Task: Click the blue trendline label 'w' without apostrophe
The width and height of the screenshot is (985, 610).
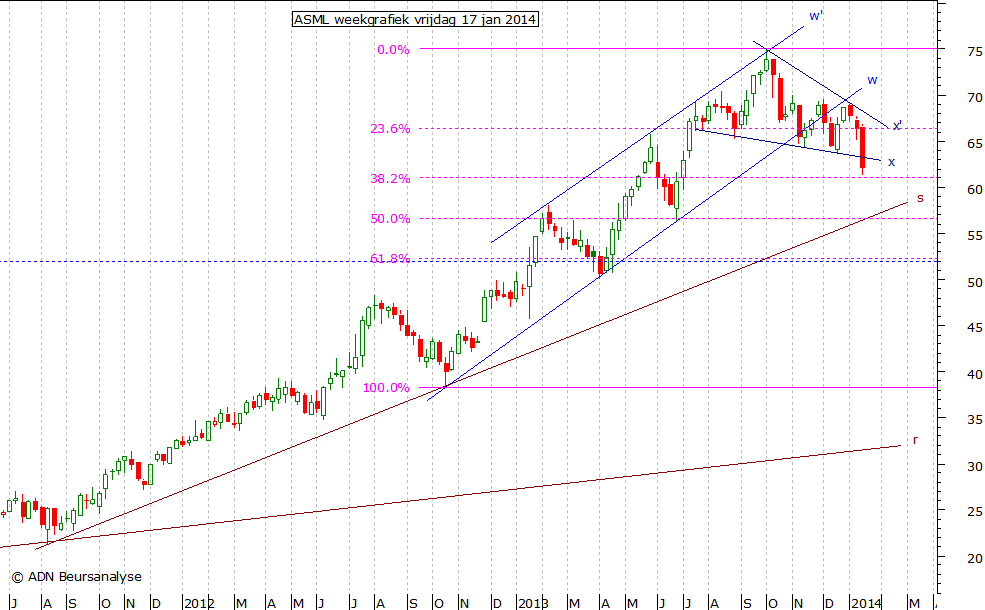Action: (873, 80)
